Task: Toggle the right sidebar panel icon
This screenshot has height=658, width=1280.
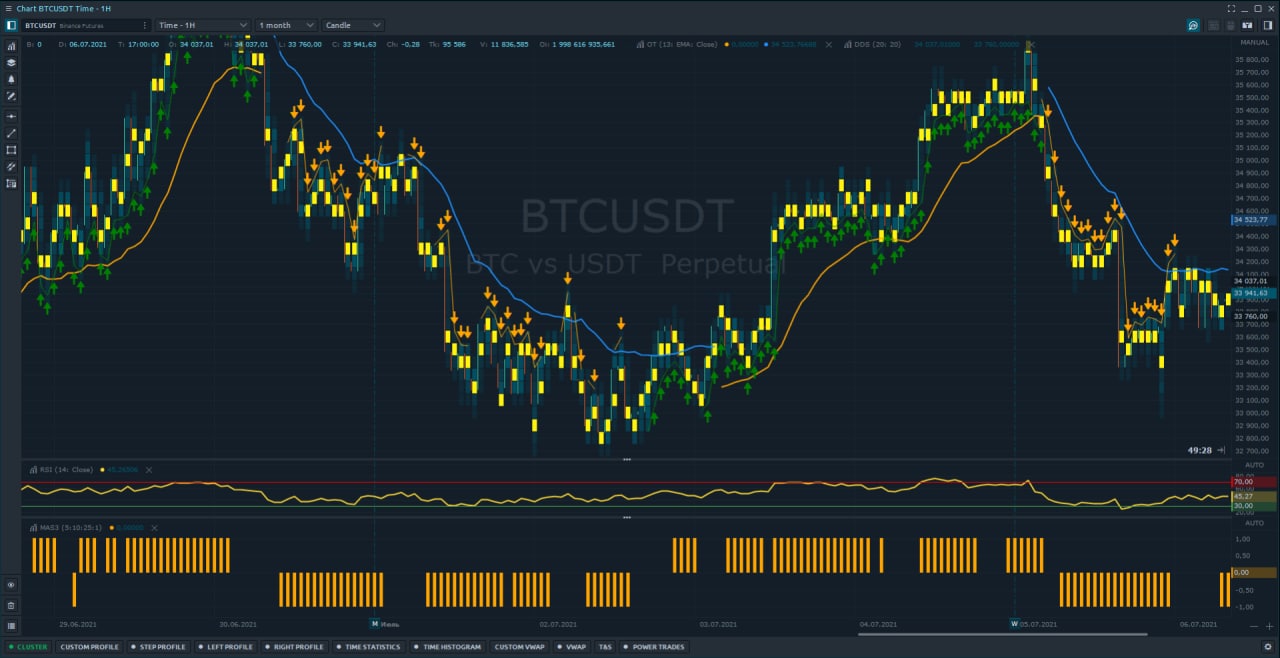Action: pos(1266,25)
